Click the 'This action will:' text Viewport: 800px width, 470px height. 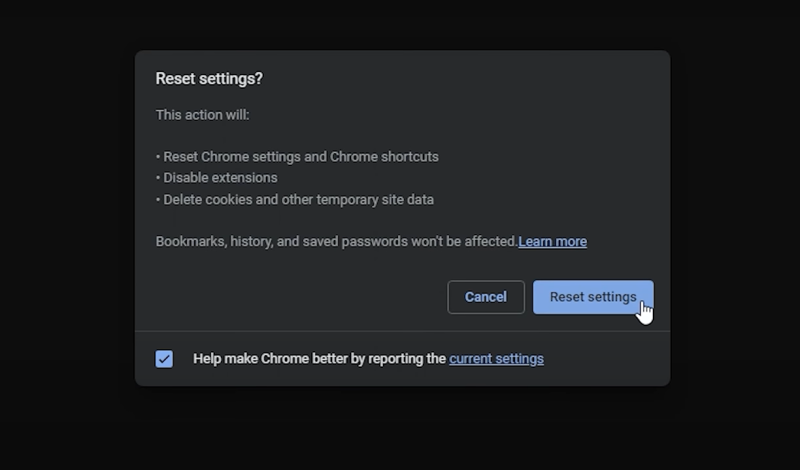pyautogui.click(x=203, y=115)
